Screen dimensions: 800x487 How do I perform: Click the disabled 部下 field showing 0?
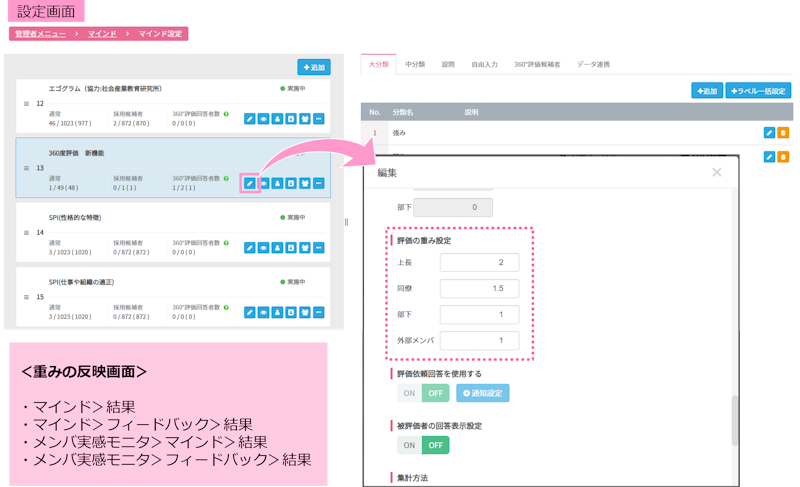tap(453, 207)
